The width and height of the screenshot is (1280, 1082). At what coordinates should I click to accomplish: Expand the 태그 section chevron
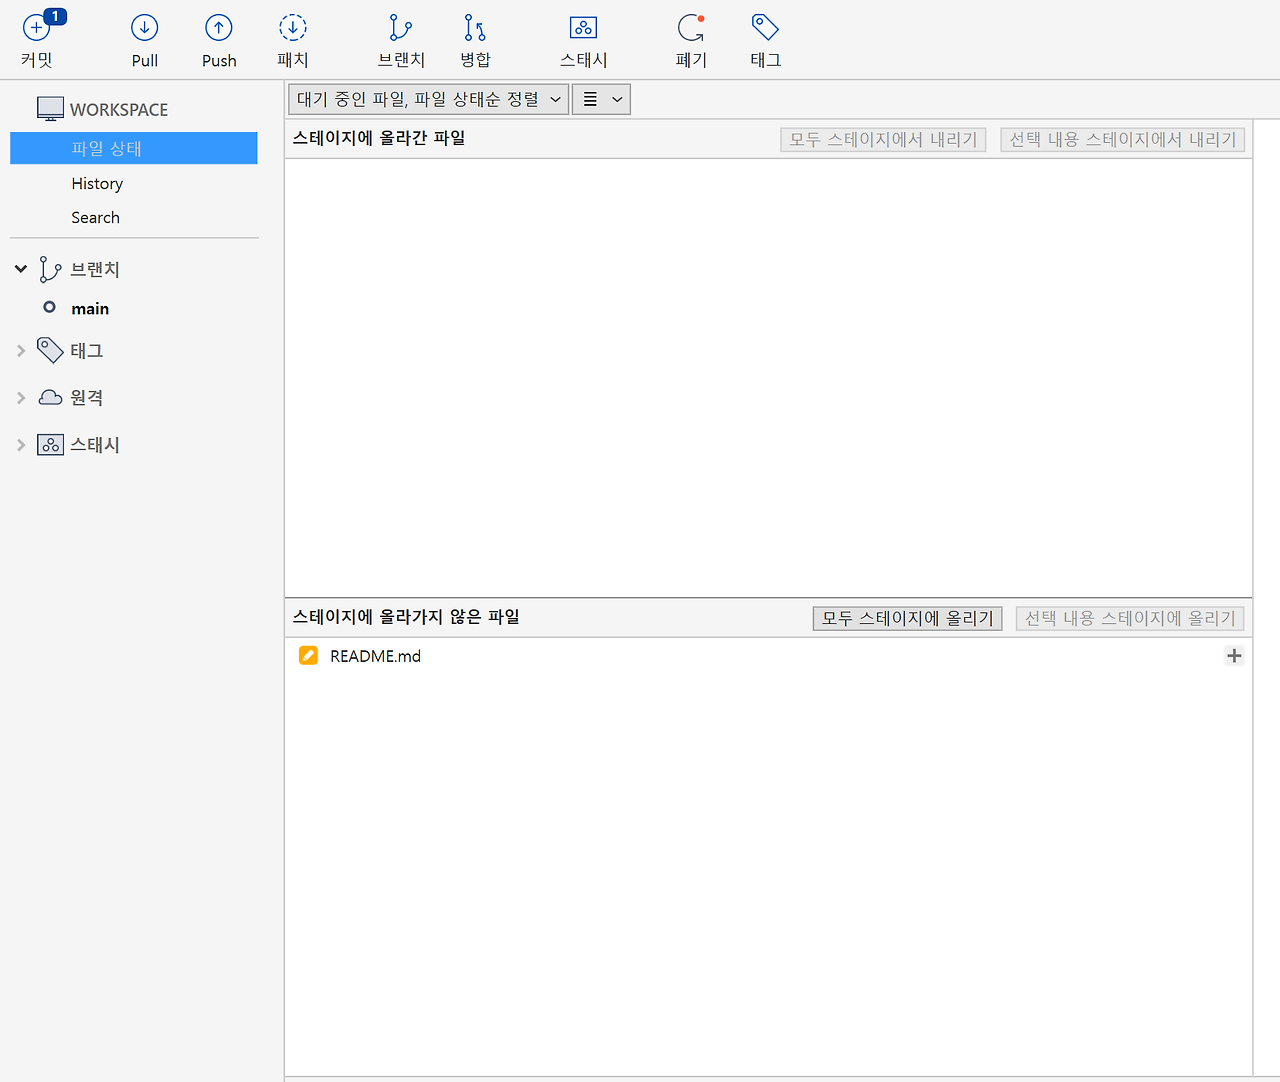[x=20, y=351]
